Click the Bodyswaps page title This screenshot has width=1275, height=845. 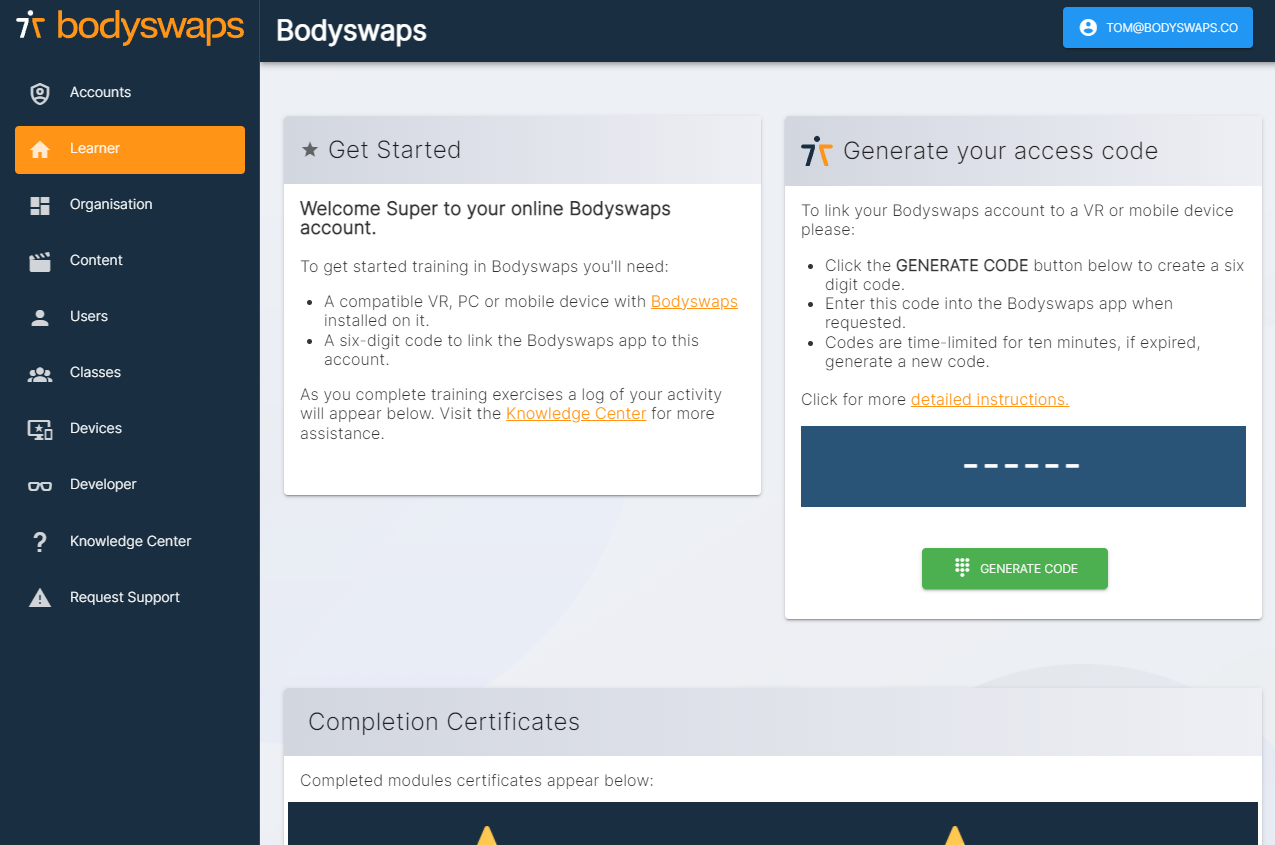click(x=351, y=31)
